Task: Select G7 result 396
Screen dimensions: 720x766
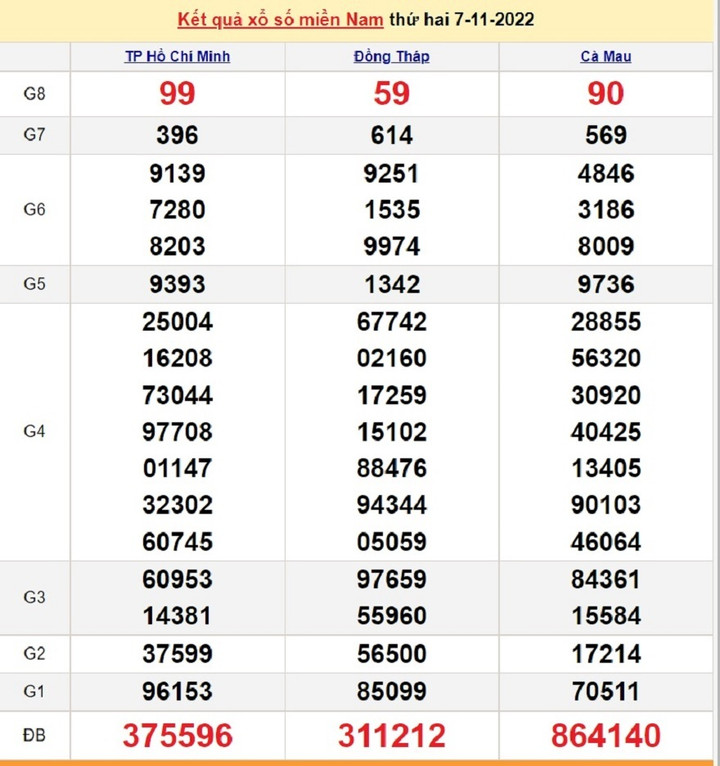Action: [177, 135]
